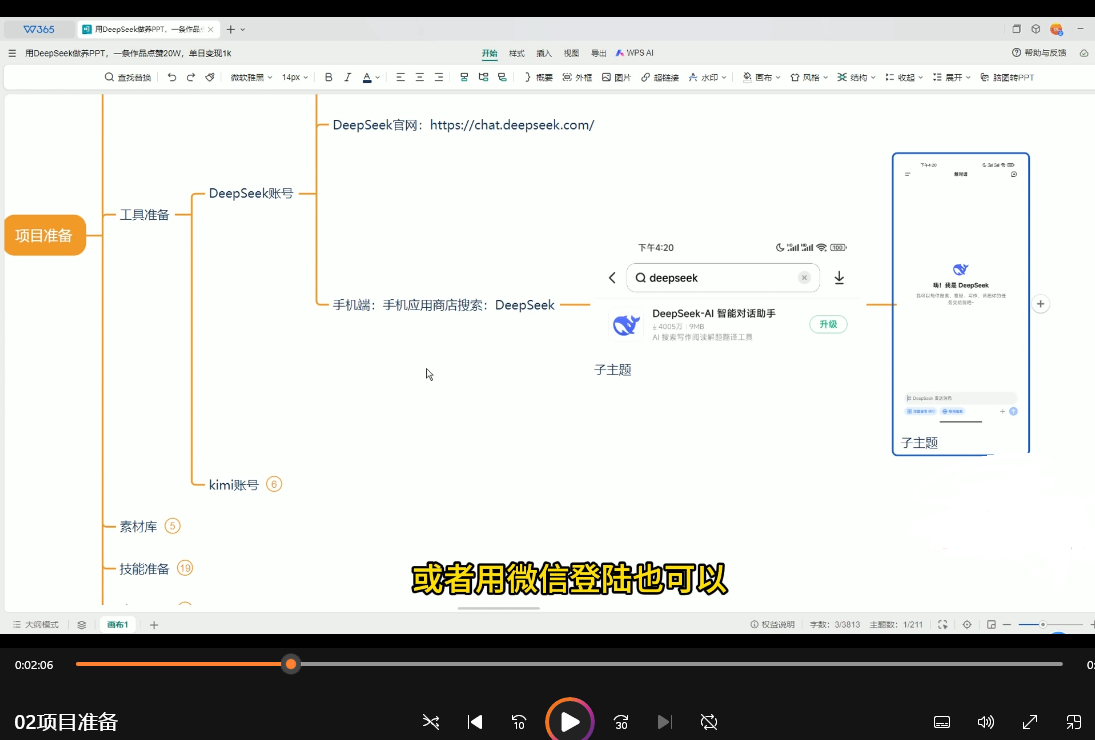Open WPS AI
The image size is (1095, 740).
point(634,53)
